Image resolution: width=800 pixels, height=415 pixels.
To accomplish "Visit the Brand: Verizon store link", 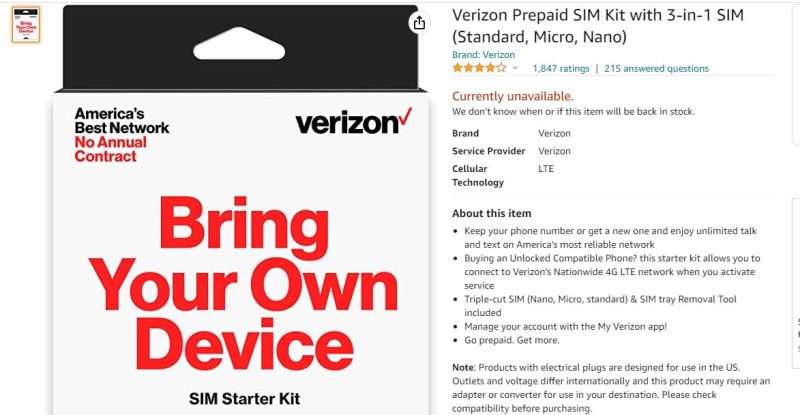I will [483, 55].
